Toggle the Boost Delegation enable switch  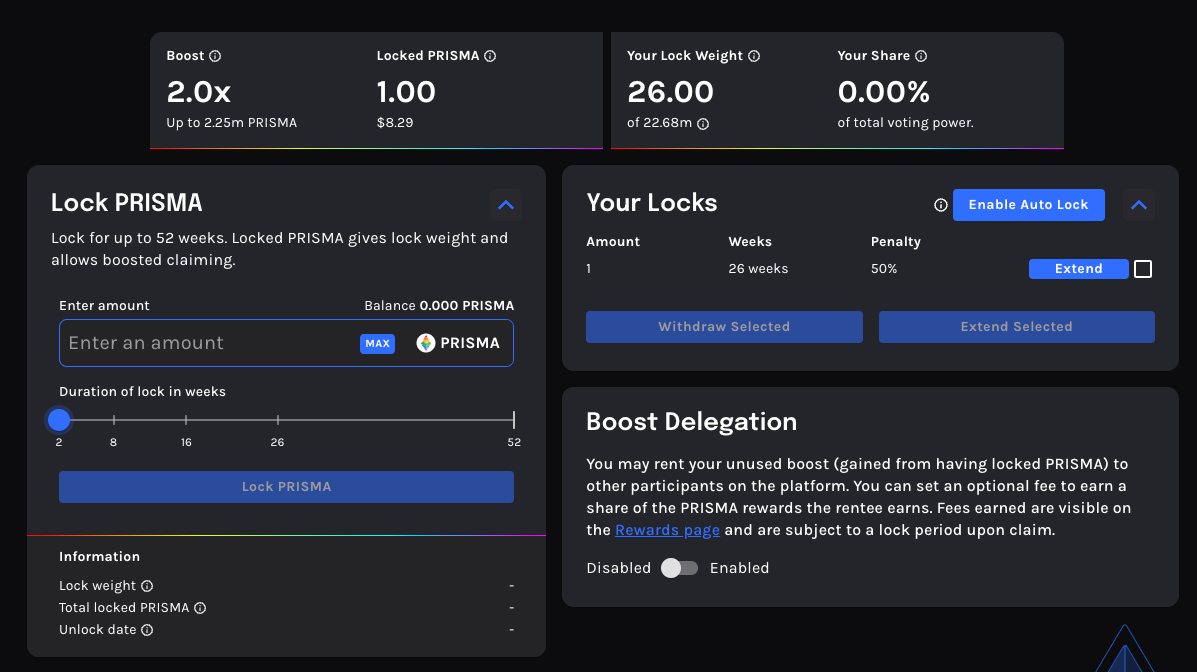[679, 568]
